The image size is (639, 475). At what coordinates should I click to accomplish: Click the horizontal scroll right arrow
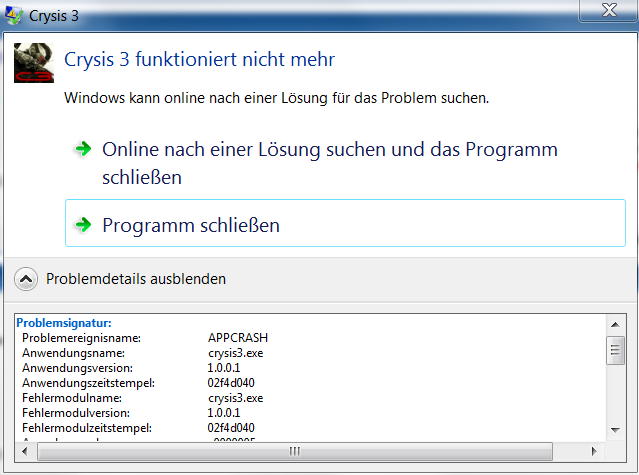click(593, 451)
